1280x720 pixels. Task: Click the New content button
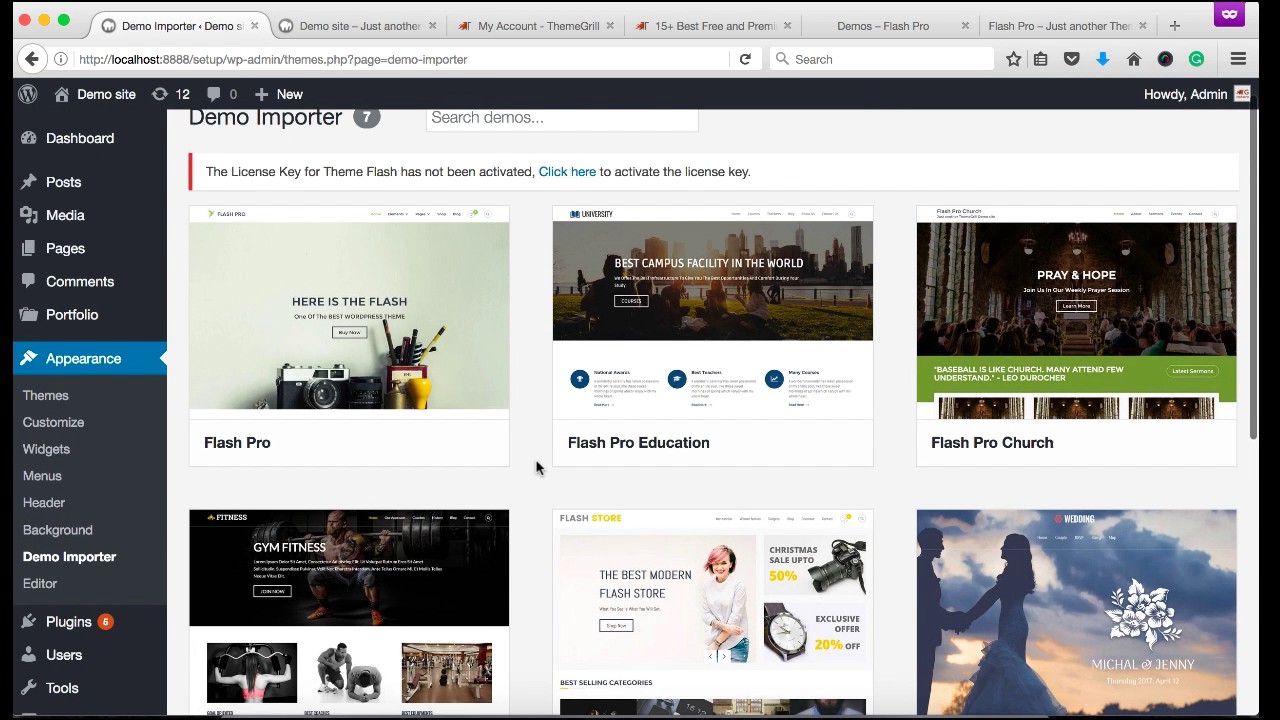279,94
